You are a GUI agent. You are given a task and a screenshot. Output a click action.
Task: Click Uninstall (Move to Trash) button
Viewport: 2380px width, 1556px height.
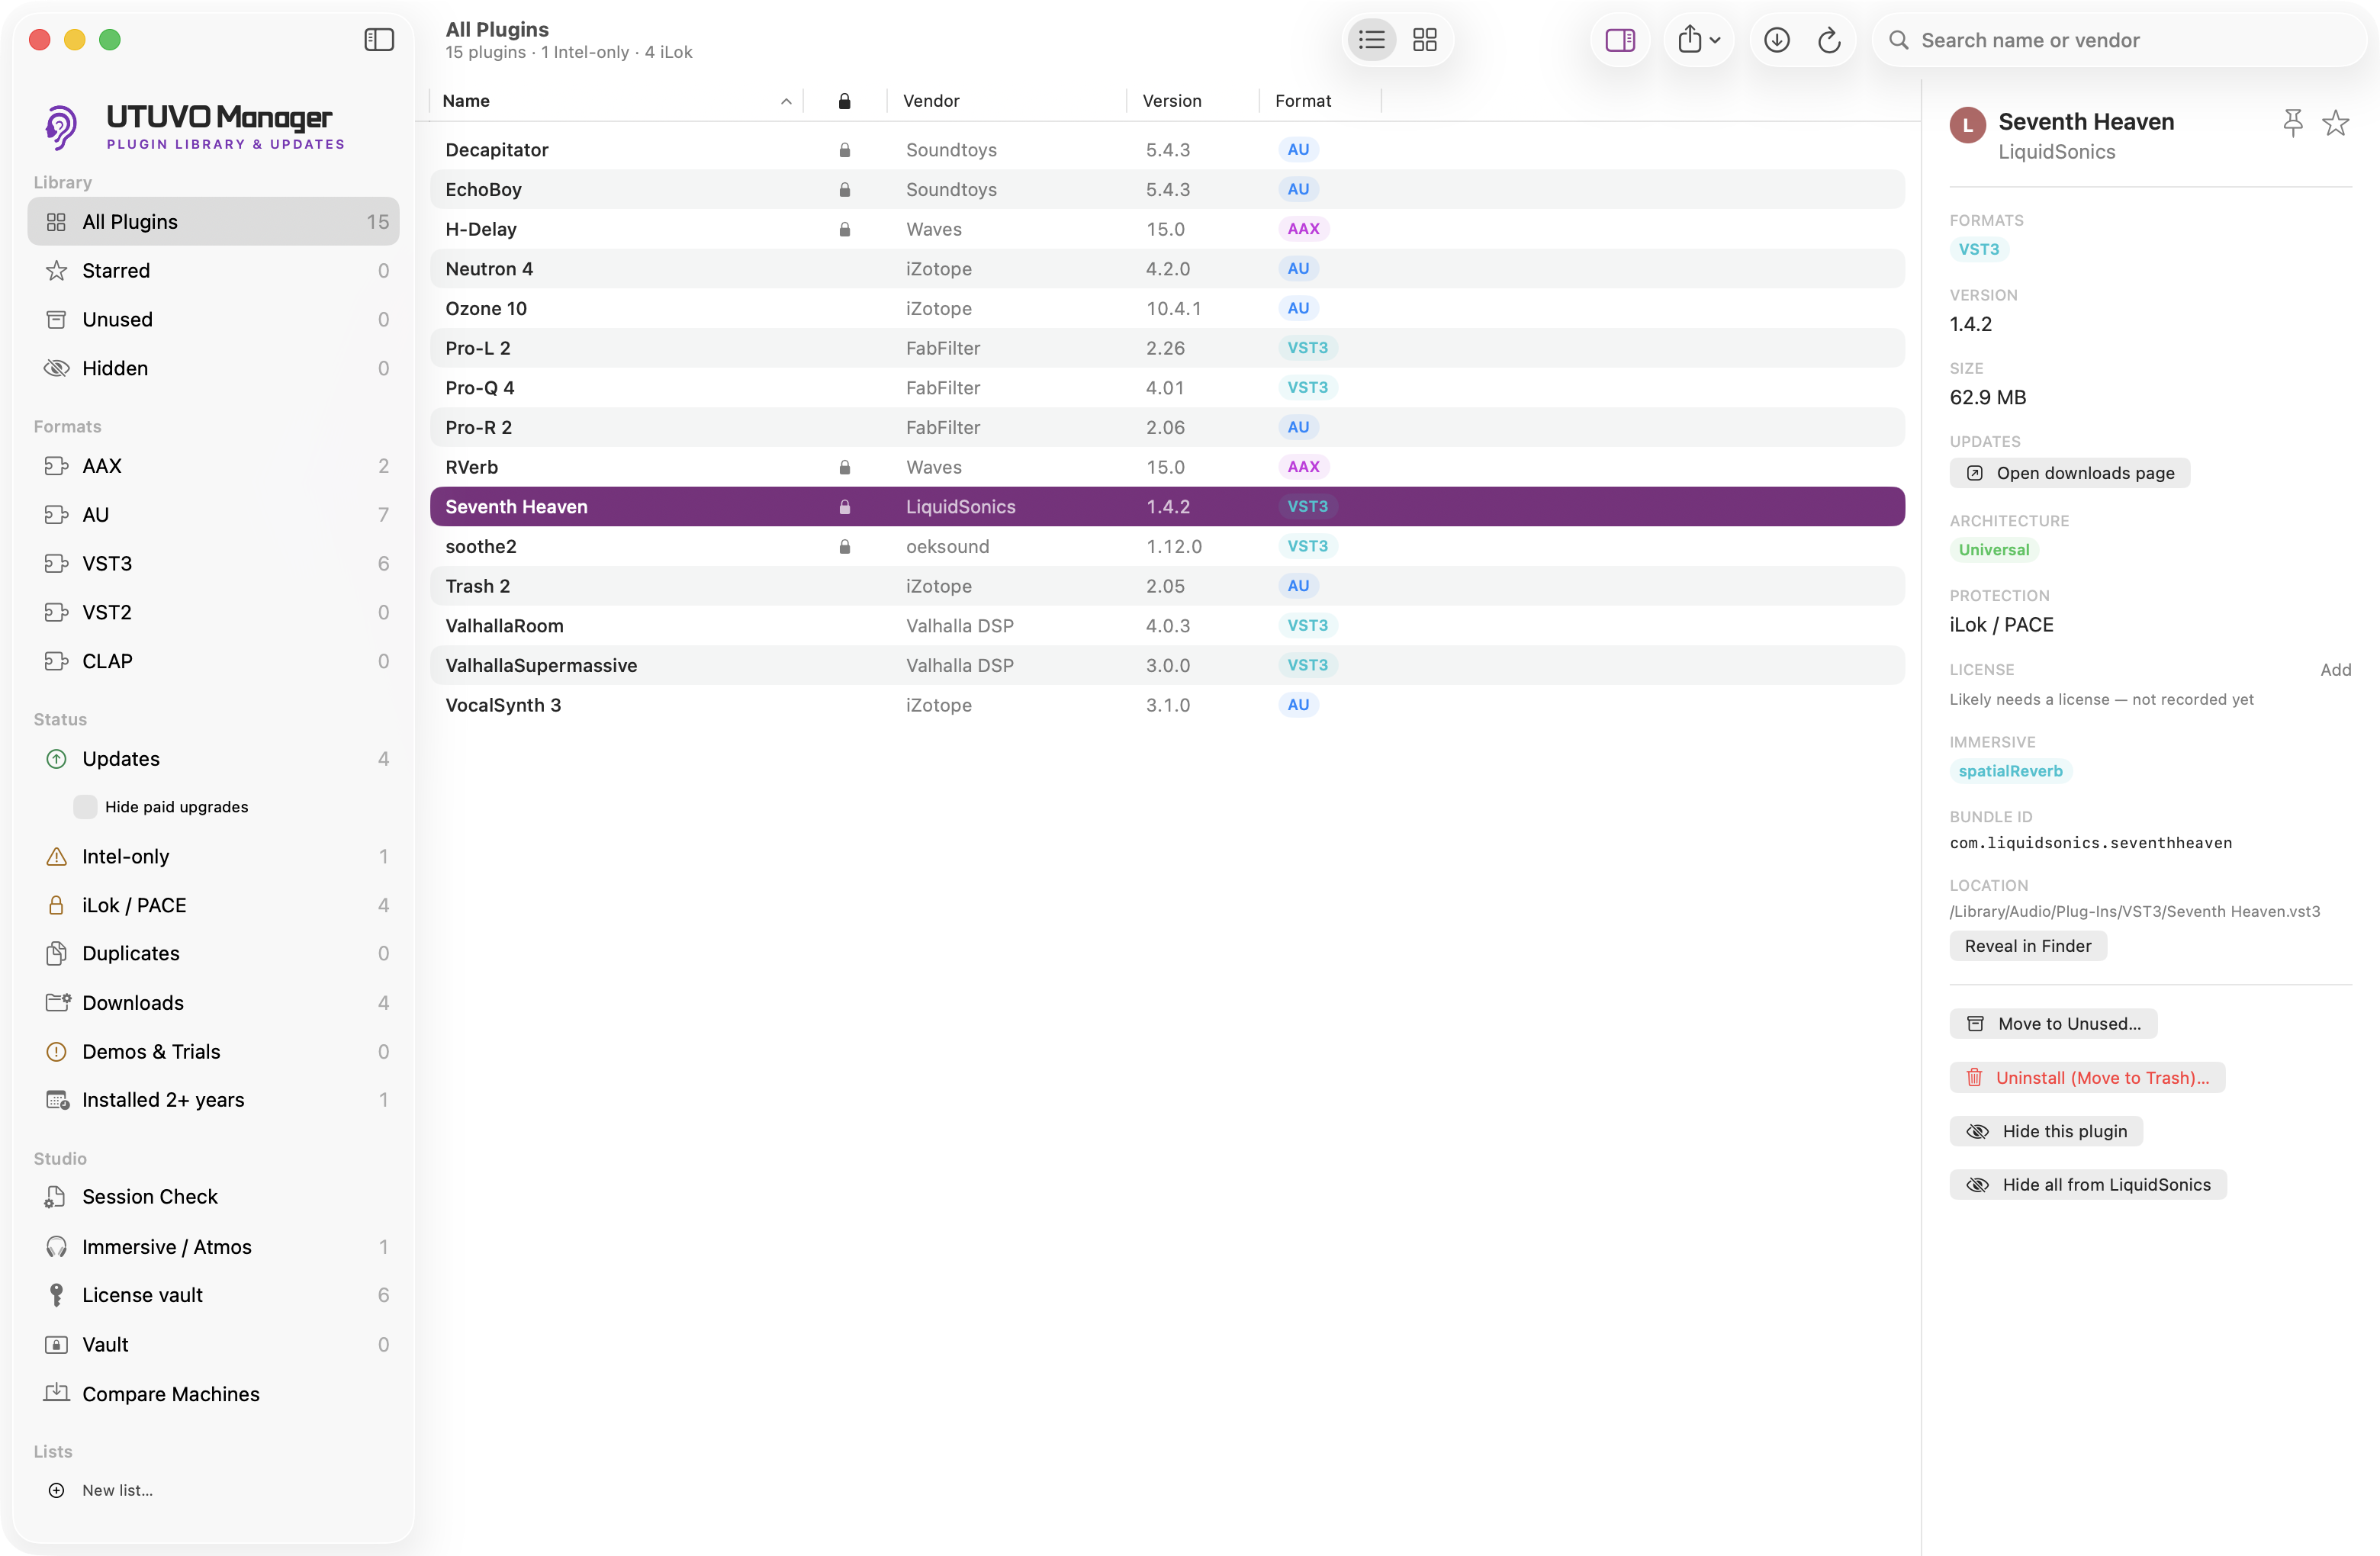pyautogui.click(x=2087, y=1078)
